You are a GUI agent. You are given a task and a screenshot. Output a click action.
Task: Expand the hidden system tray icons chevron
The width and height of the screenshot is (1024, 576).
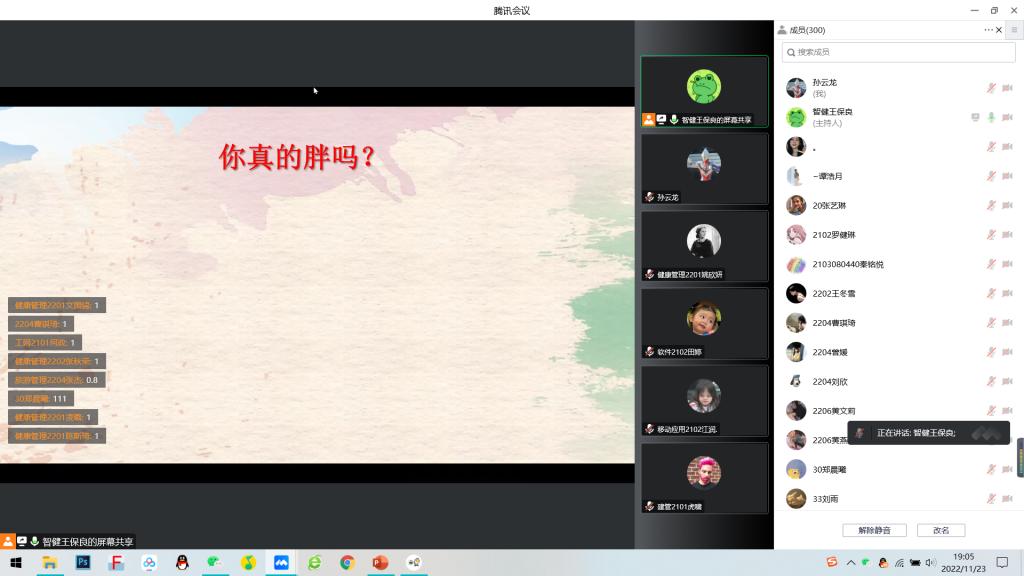[850, 563]
